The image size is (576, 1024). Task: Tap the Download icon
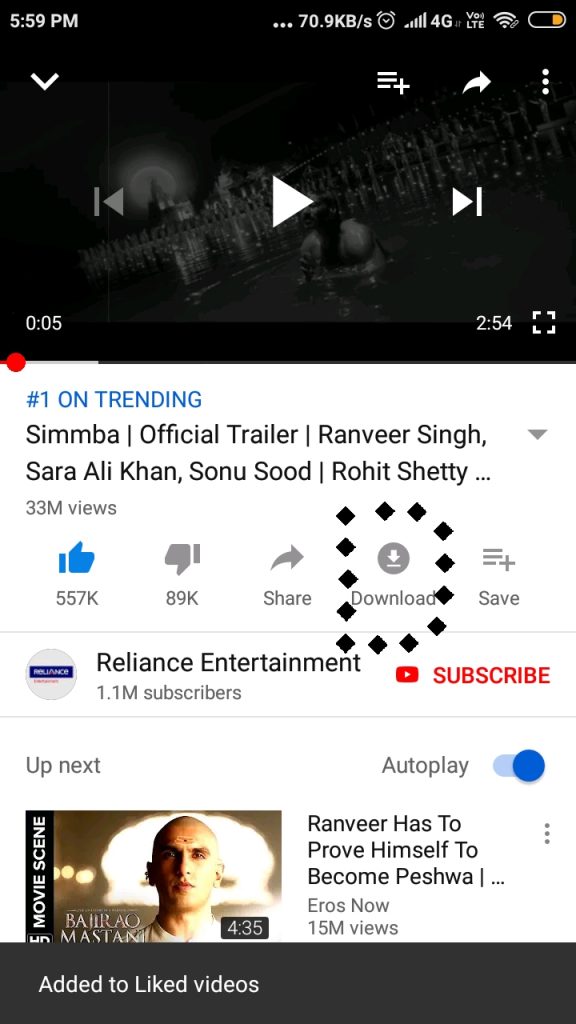click(x=393, y=558)
